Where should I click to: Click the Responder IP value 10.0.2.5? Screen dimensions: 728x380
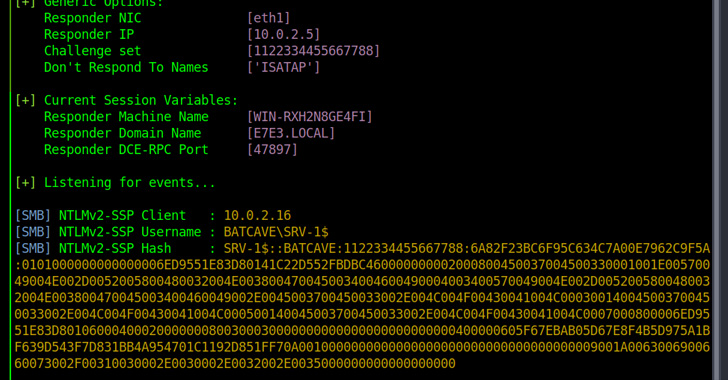pos(283,34)
